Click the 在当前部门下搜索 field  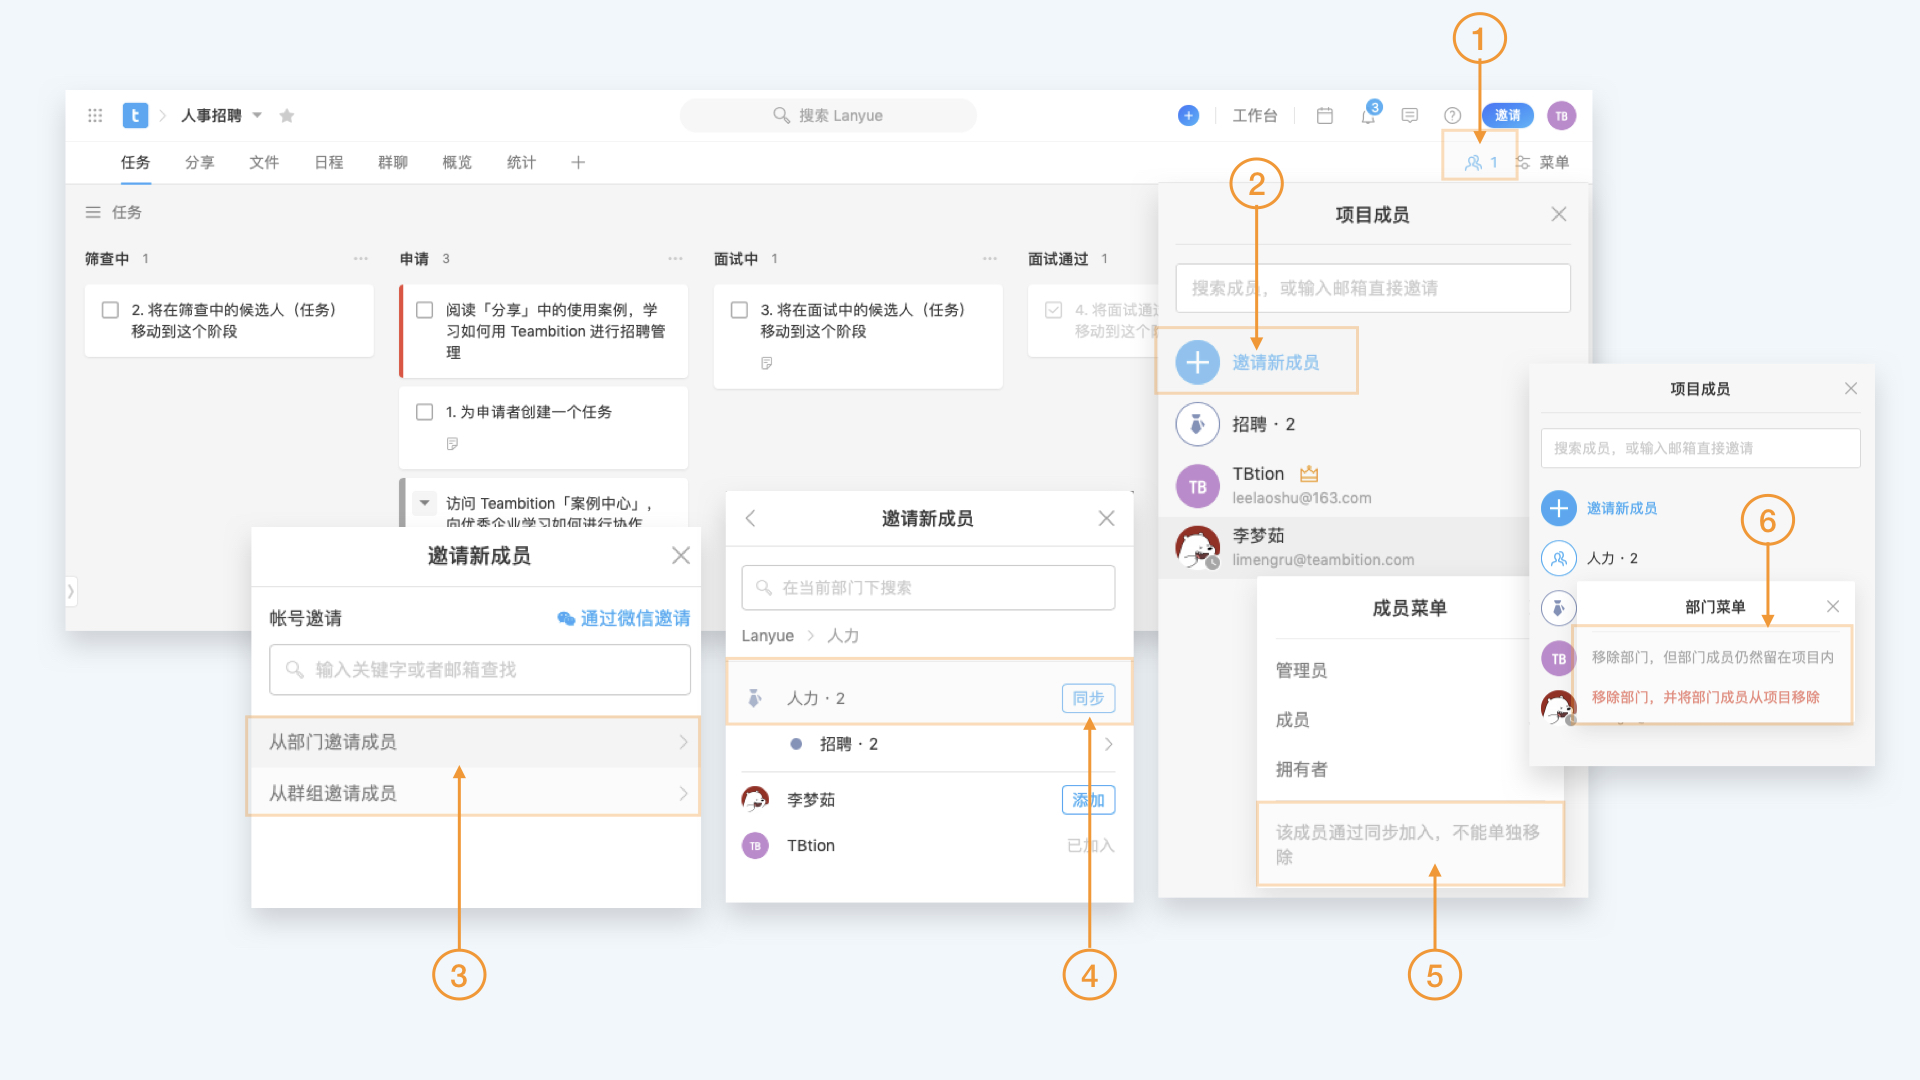pyautogui.click(x=928, y=588)
